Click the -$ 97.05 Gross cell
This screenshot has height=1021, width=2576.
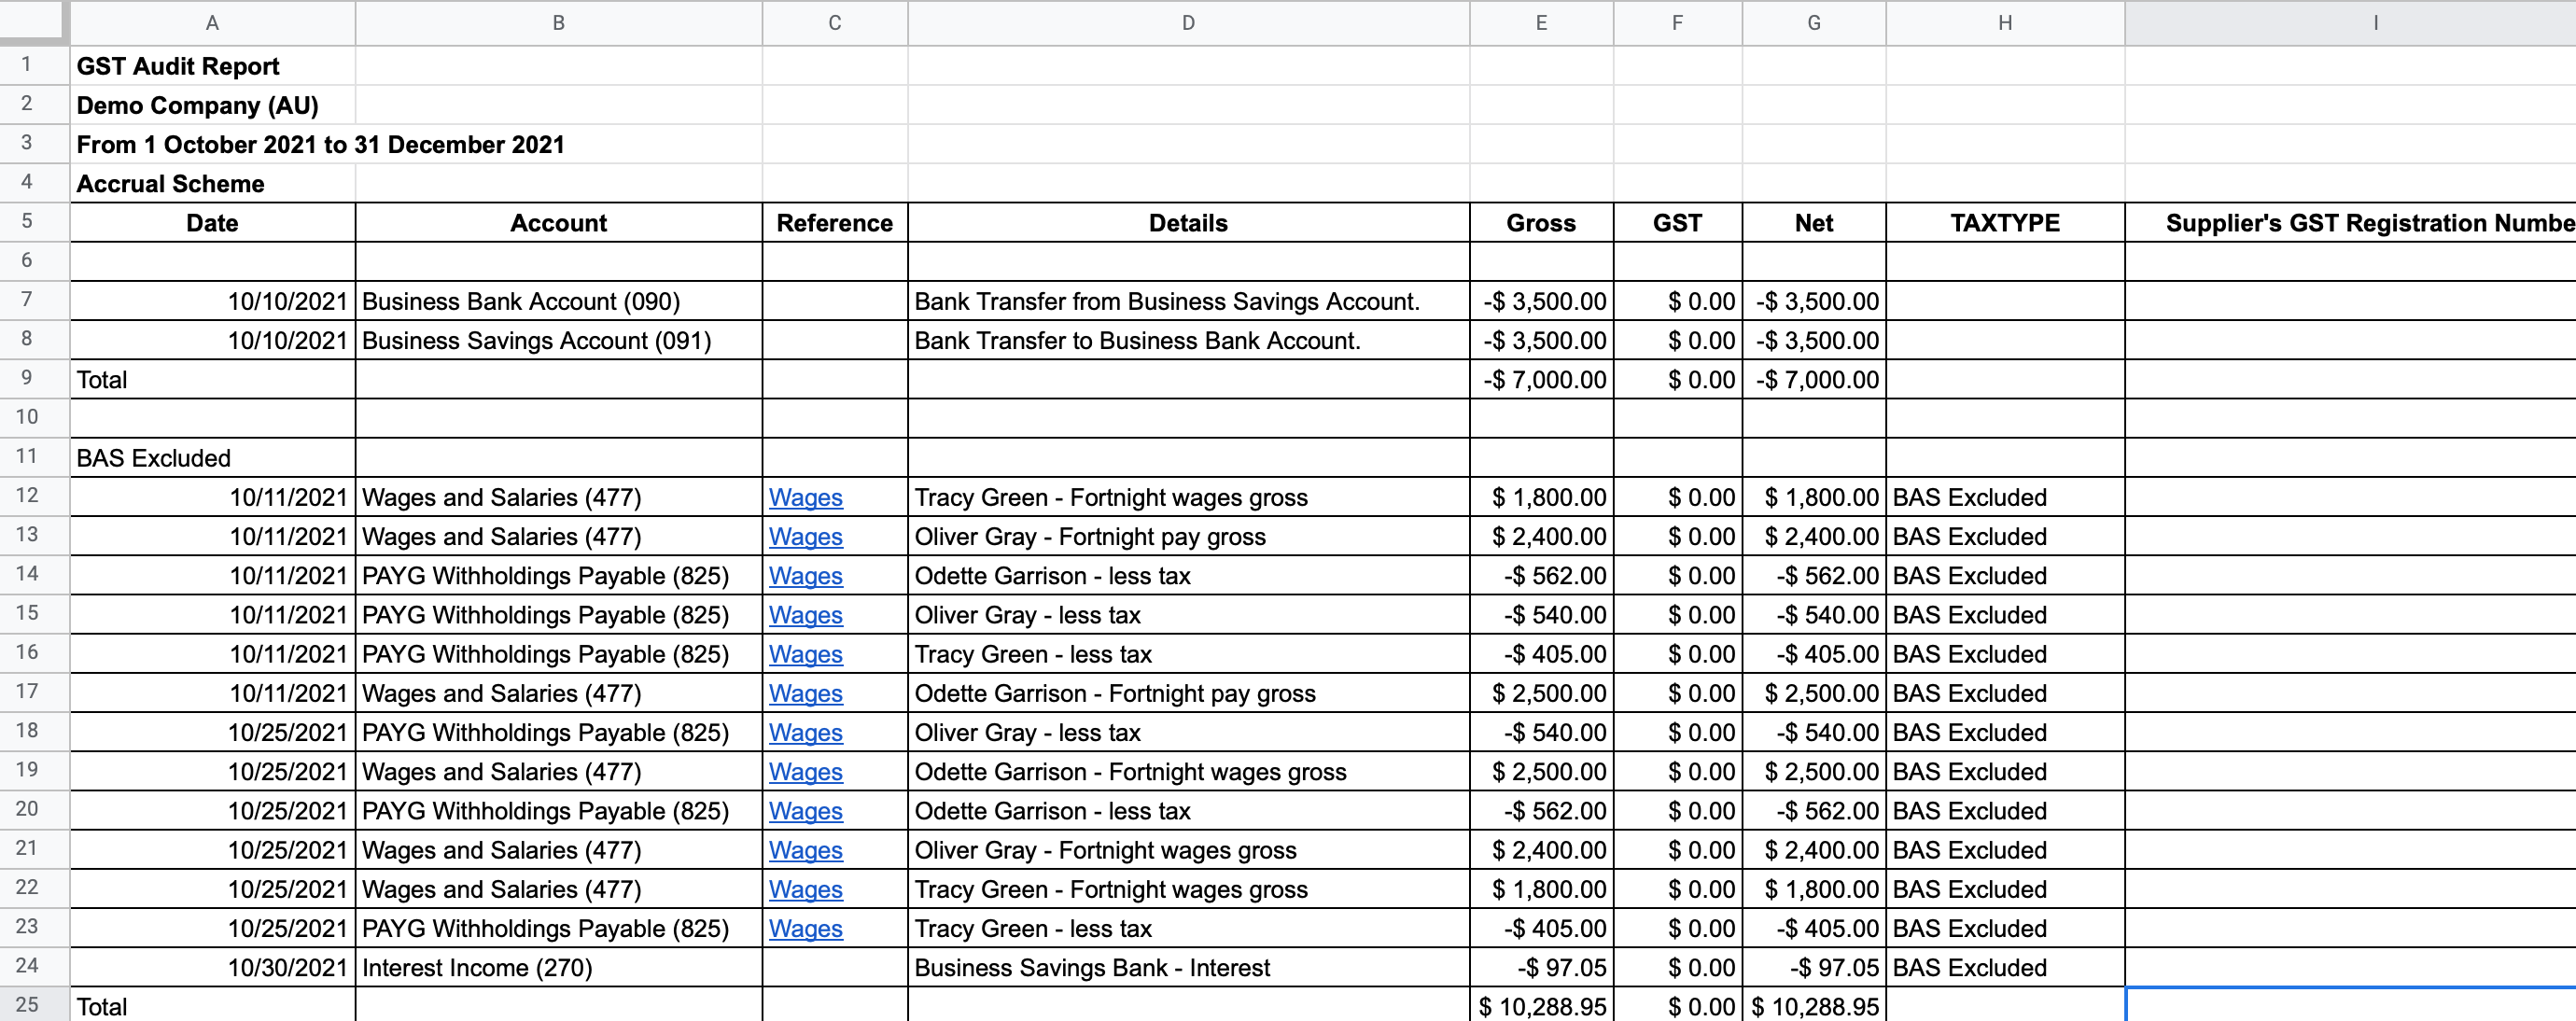pos(1541,967)
